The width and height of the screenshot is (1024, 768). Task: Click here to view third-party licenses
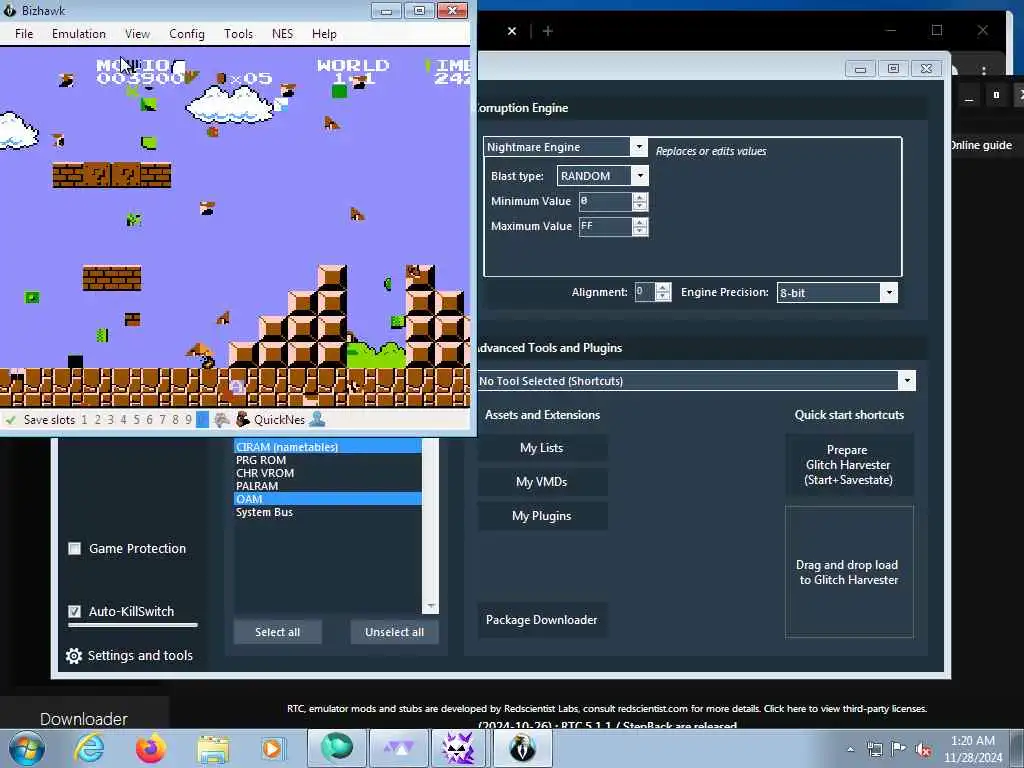tap(845, 709)
